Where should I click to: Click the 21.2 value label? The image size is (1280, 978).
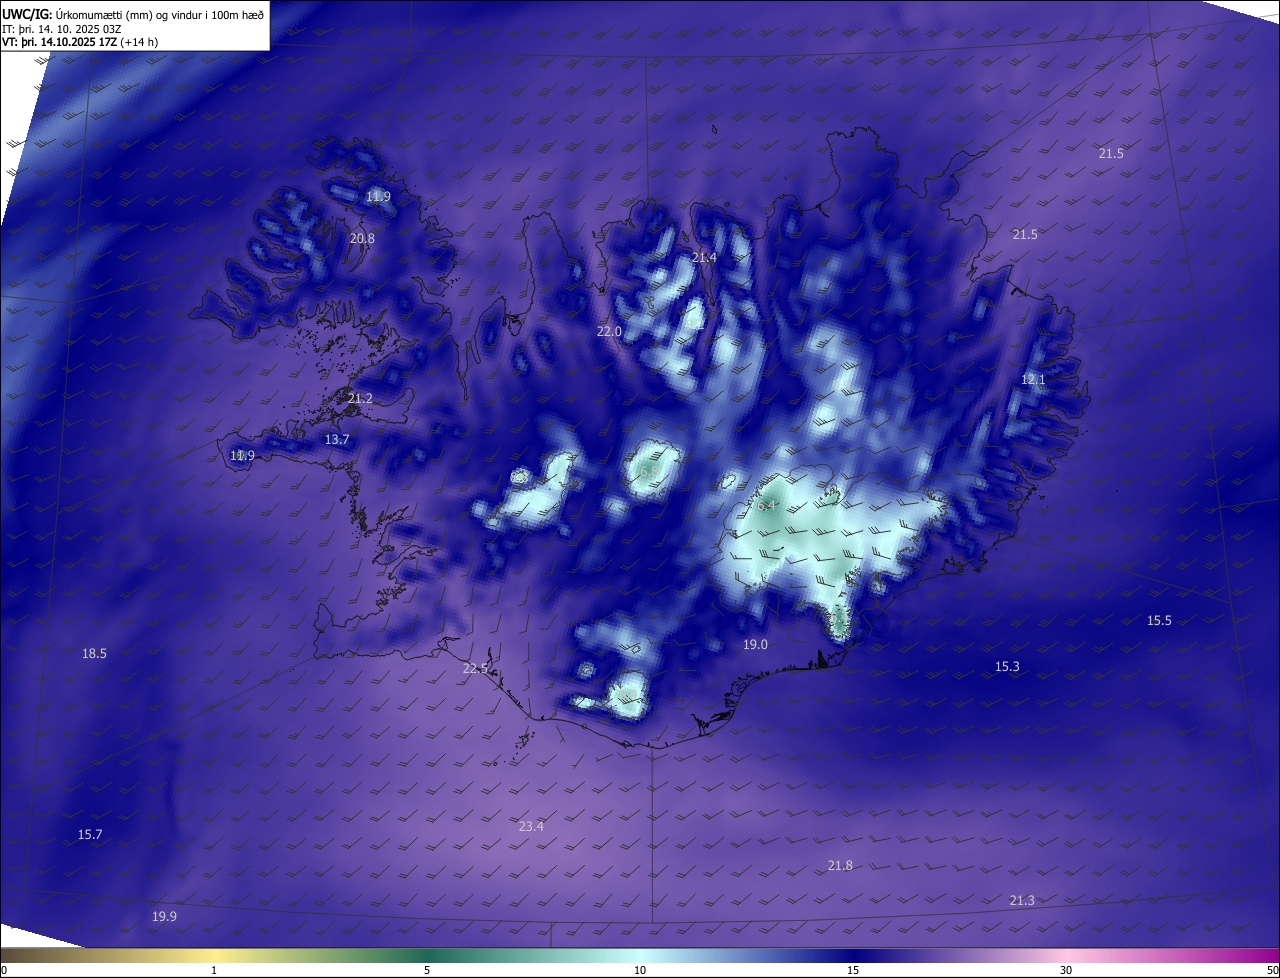click(x=360, y=398)
